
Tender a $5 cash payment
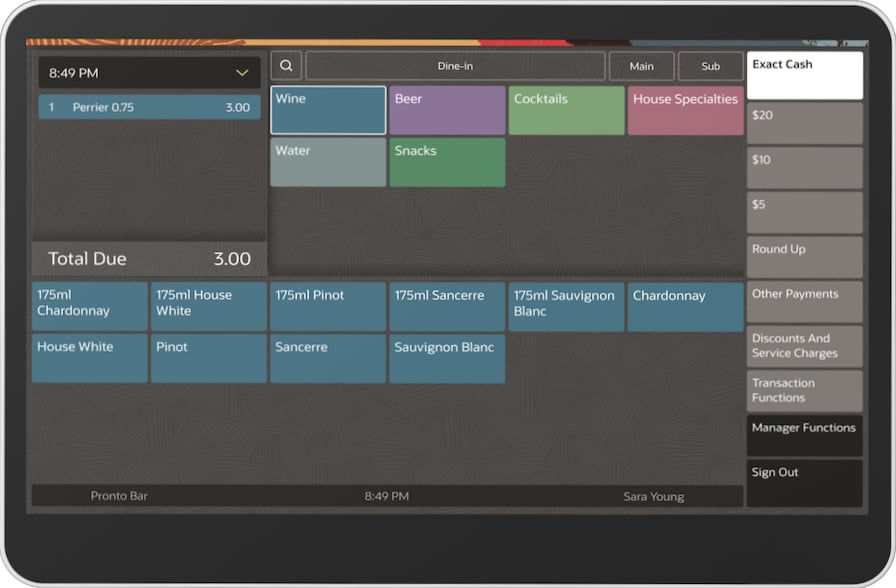pyautogui.click(x=805, y=213)
